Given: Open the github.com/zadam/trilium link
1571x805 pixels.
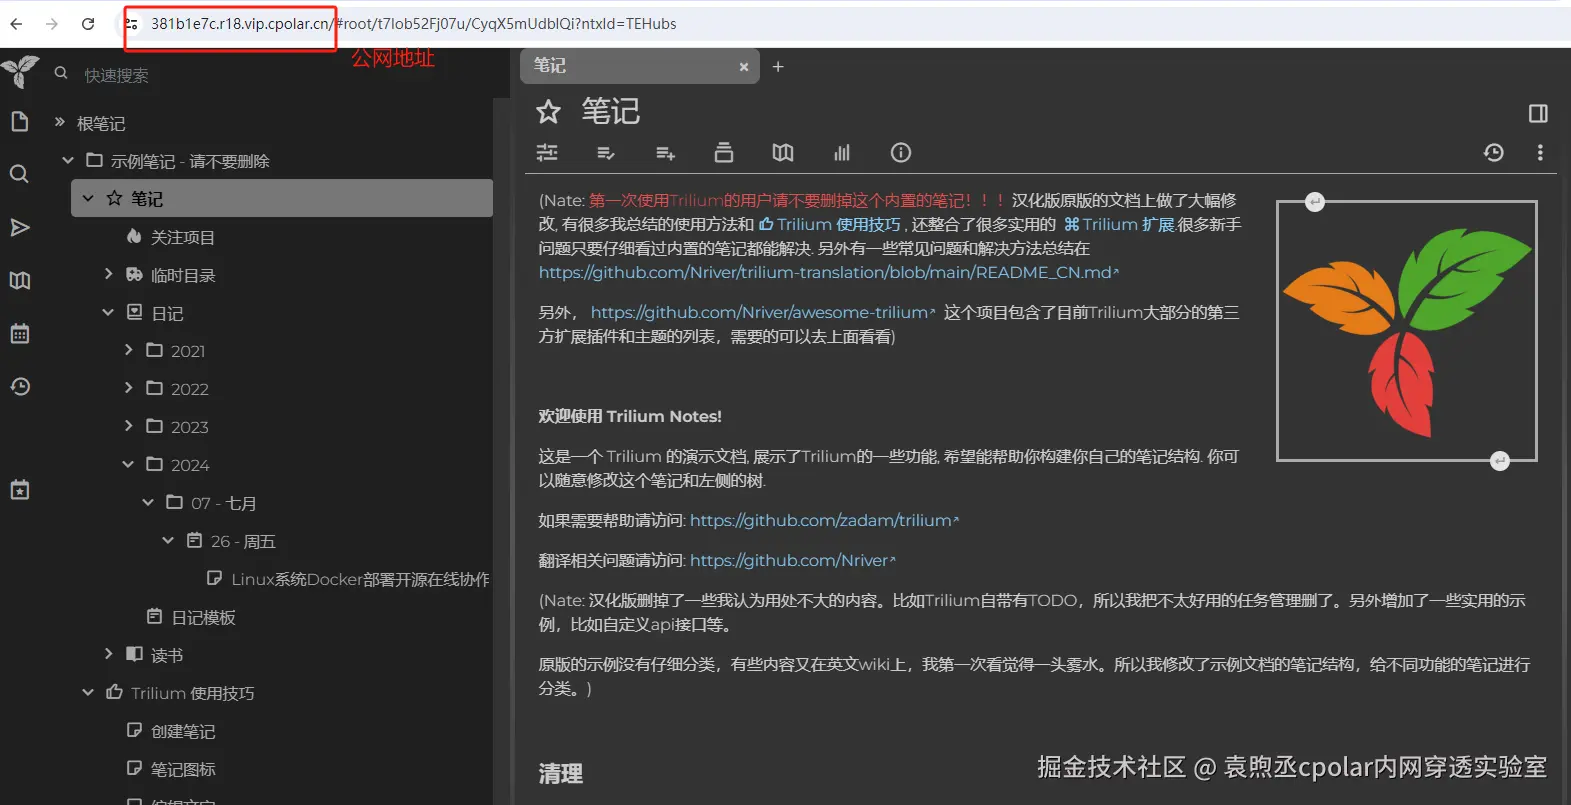Looking at the screenshot, I should click(824, 520).
